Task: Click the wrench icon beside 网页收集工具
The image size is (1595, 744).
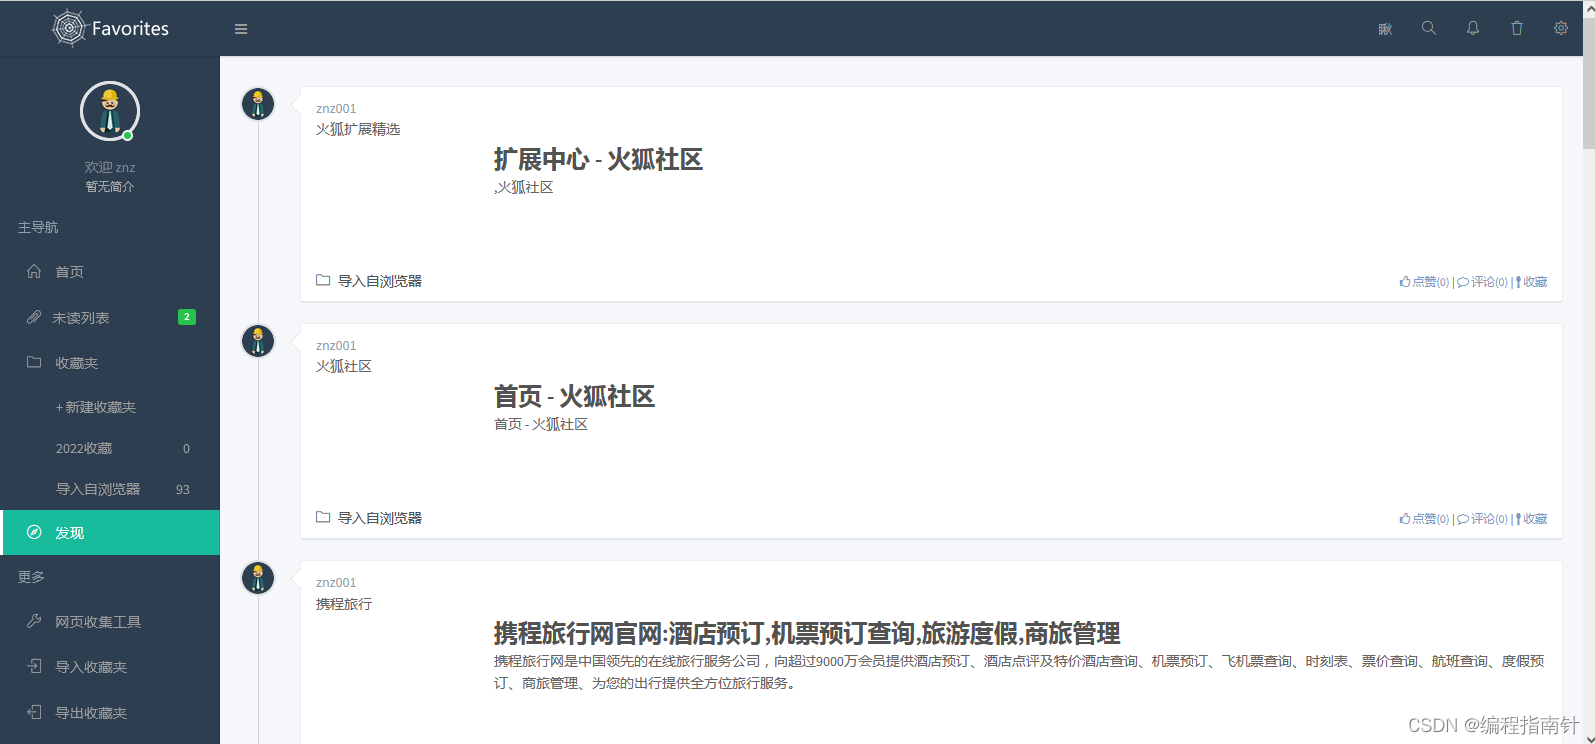Action: click(x=34, y=621)
